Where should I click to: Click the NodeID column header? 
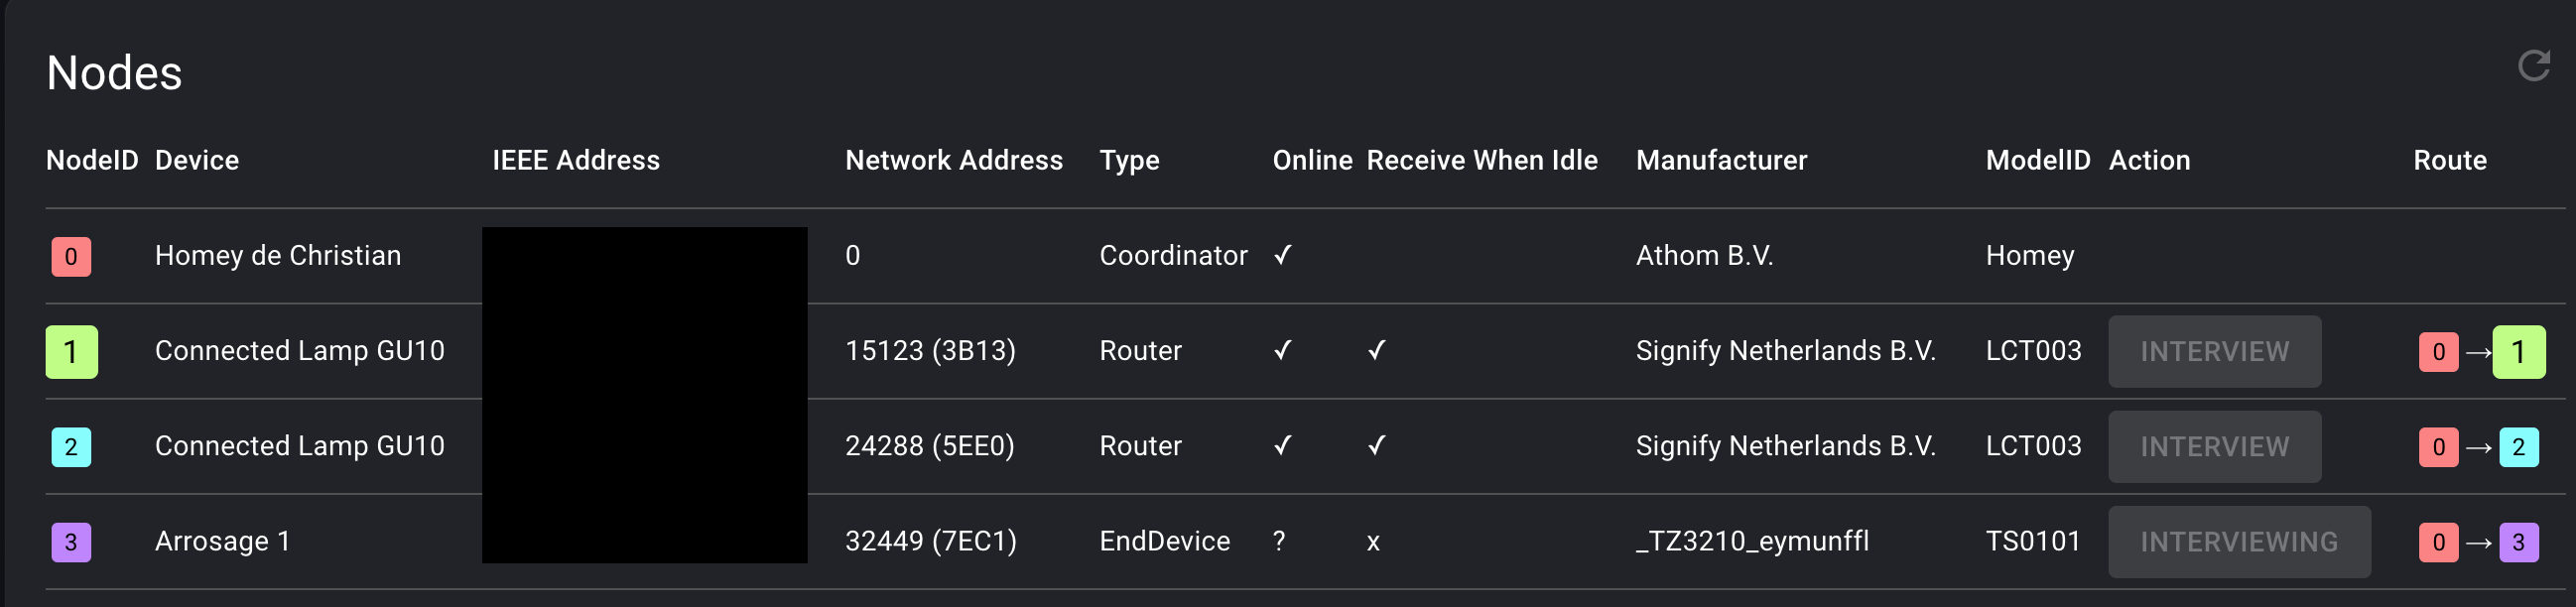pyautogui.click(x=92, y=160)
